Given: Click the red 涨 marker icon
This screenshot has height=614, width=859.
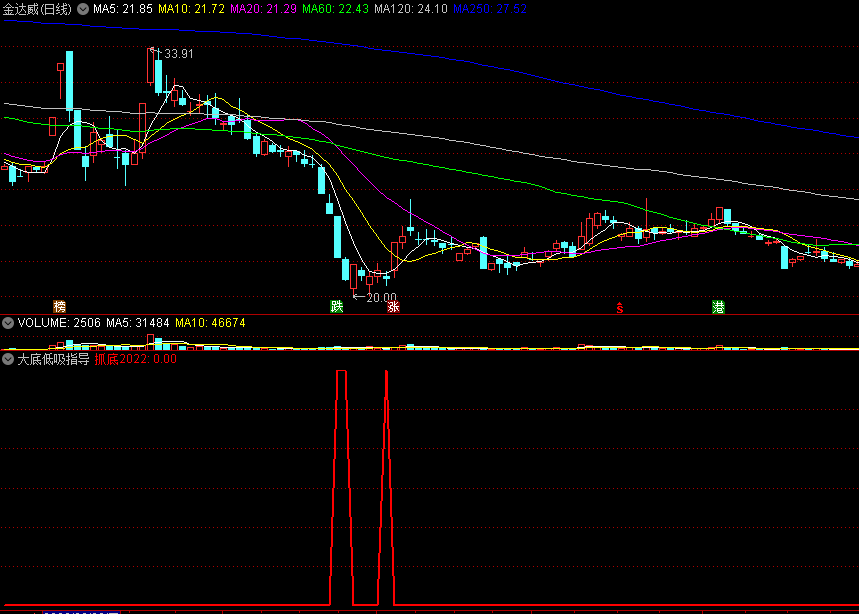Looking at the screenshot, I should (x=393, y=306).
